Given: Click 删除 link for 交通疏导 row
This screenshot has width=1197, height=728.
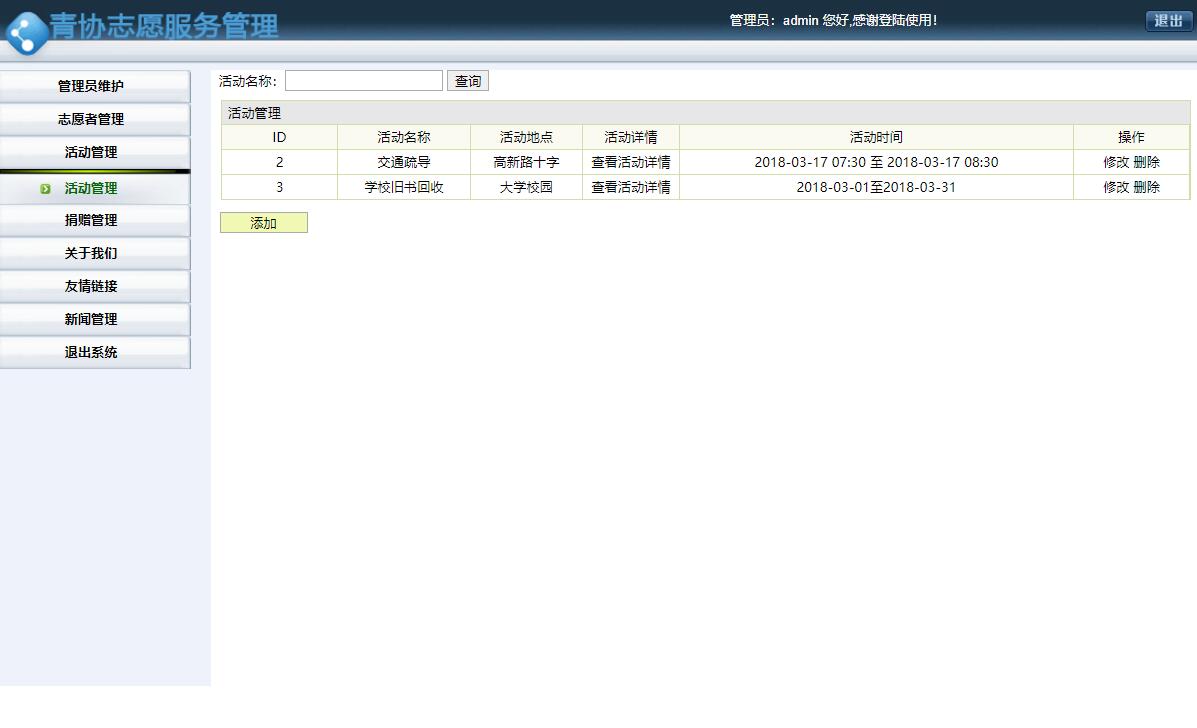Looking at the screenshot, I should 1145,162.
